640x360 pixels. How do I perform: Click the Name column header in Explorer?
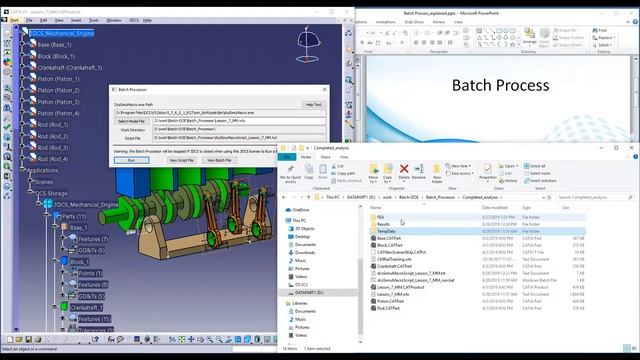pyautogui.click(x=375, y=208)
